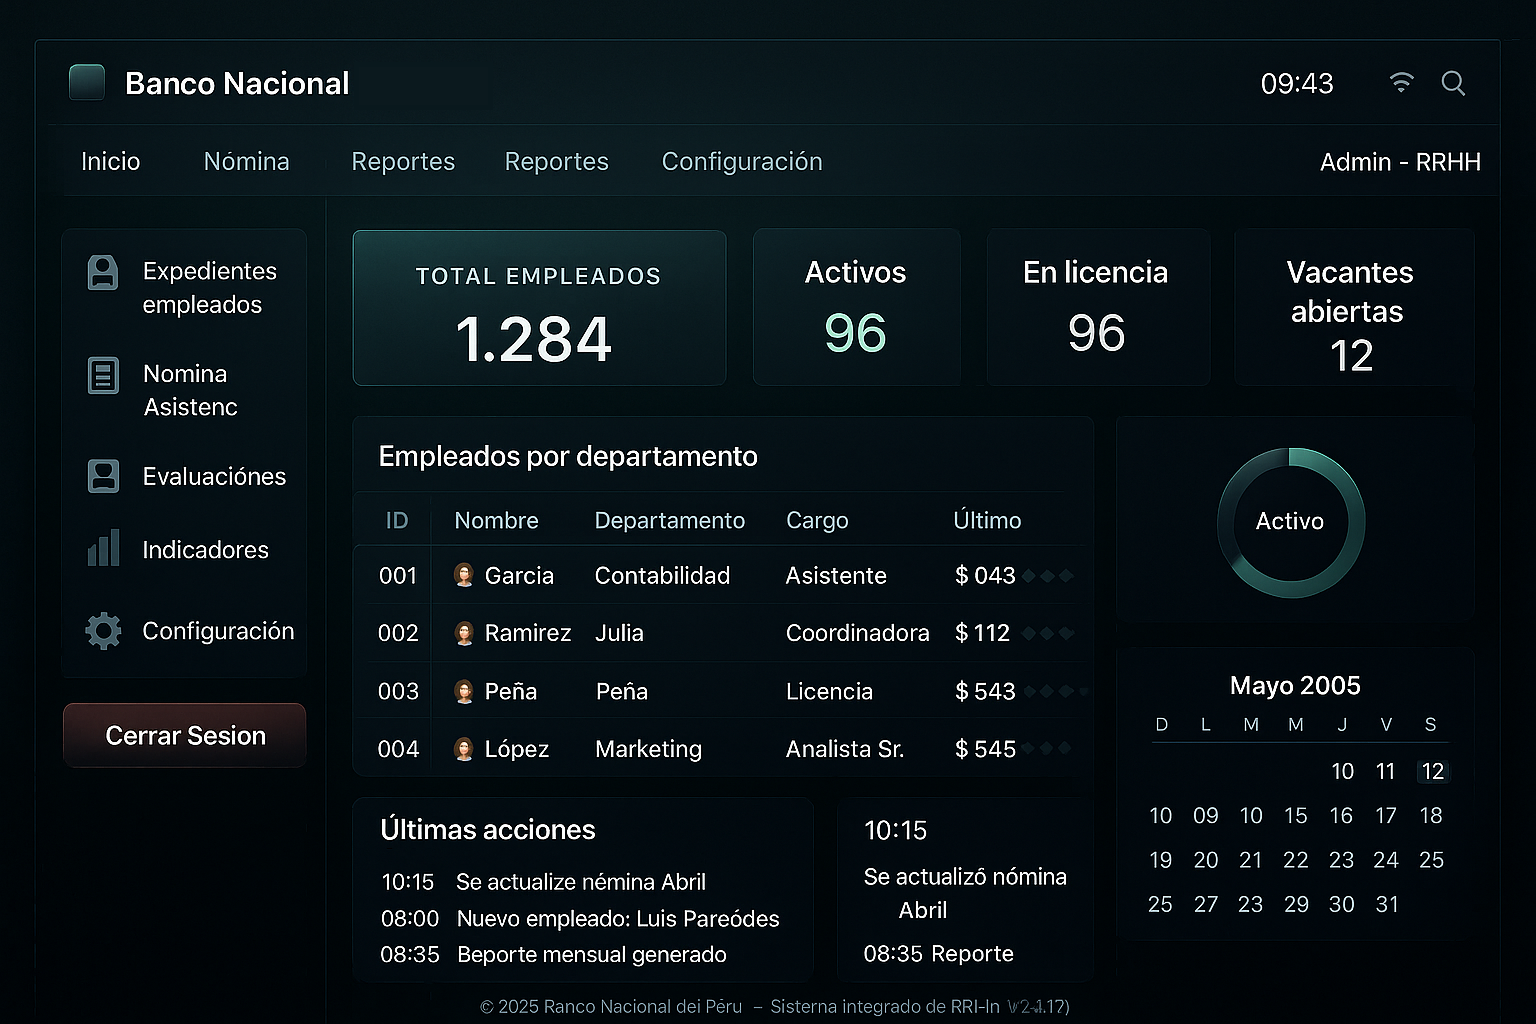This screenshot has width=1536, height=1024.
Task: Open the sidebar Configuración gear icon
Action: point(103,631)
